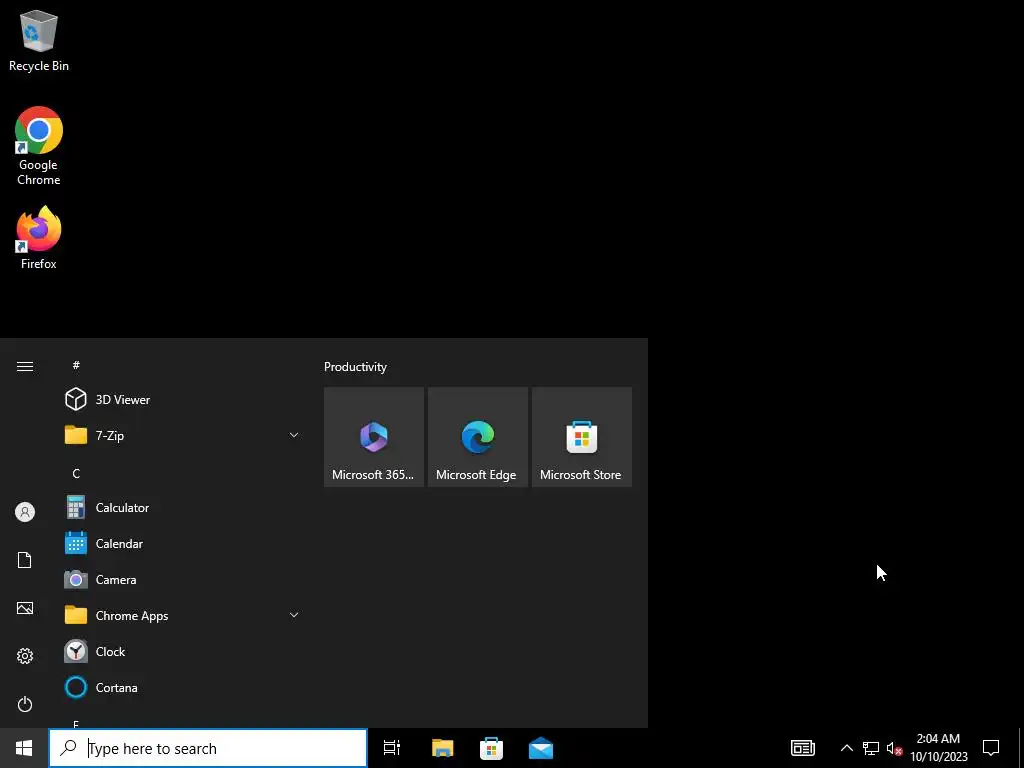The width and height of the screenshot is (1024, 768).
Task: Click the muted volume tray icon
Action: 894,748
